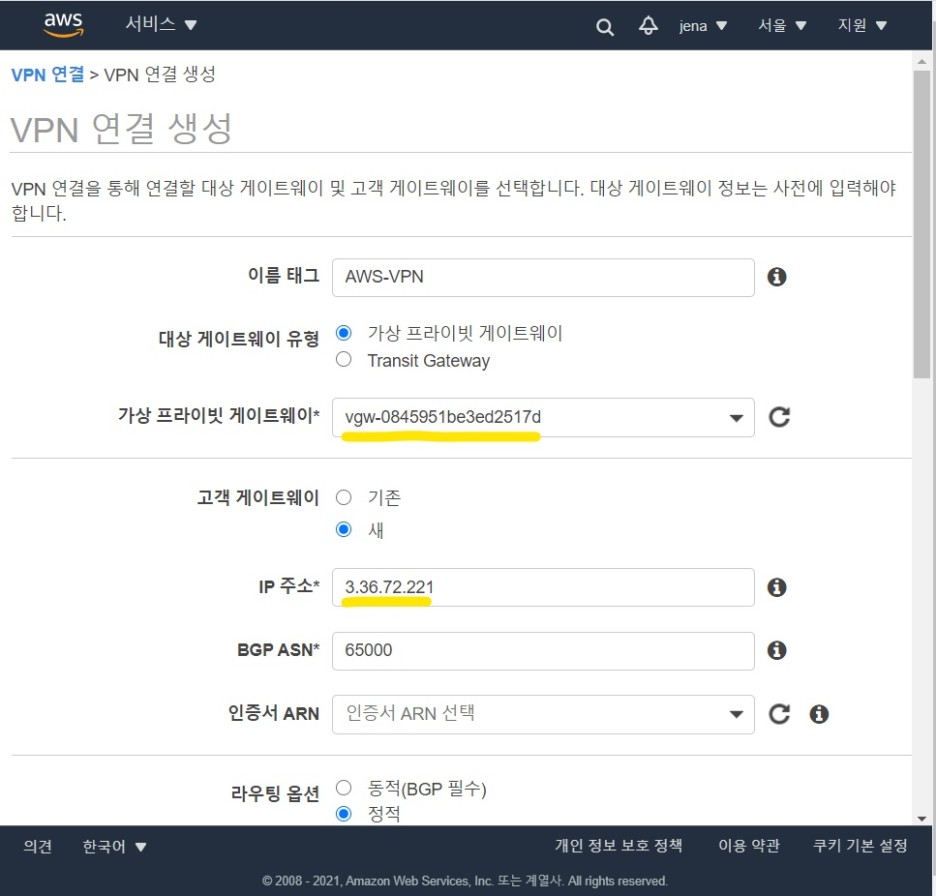Image resolution: width=936 pixels, height=896 pixels.
Task: Click the scrollbar down arrow
Action: (x=922, y=819)
